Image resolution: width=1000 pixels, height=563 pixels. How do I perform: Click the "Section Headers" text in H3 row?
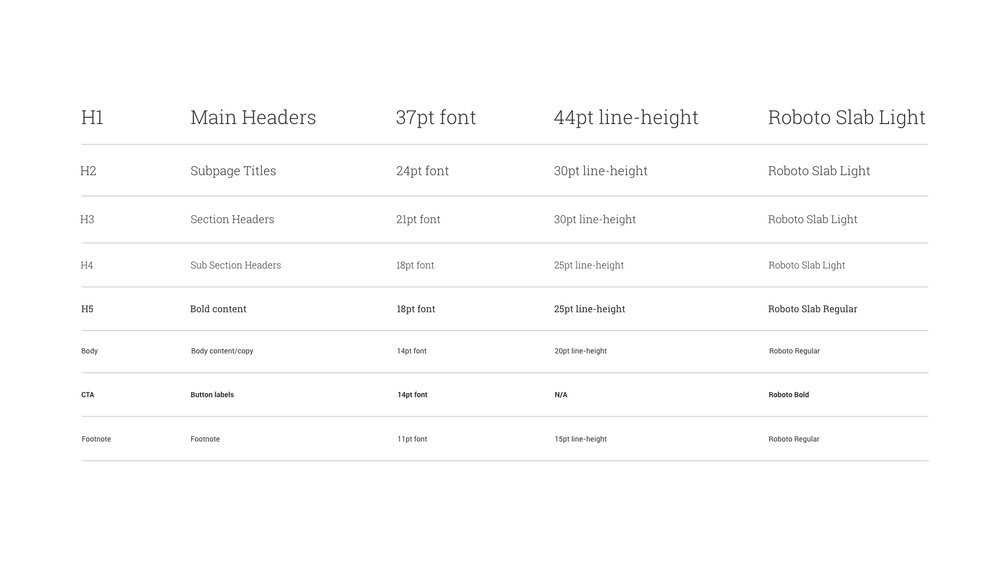tap(232, 219)
